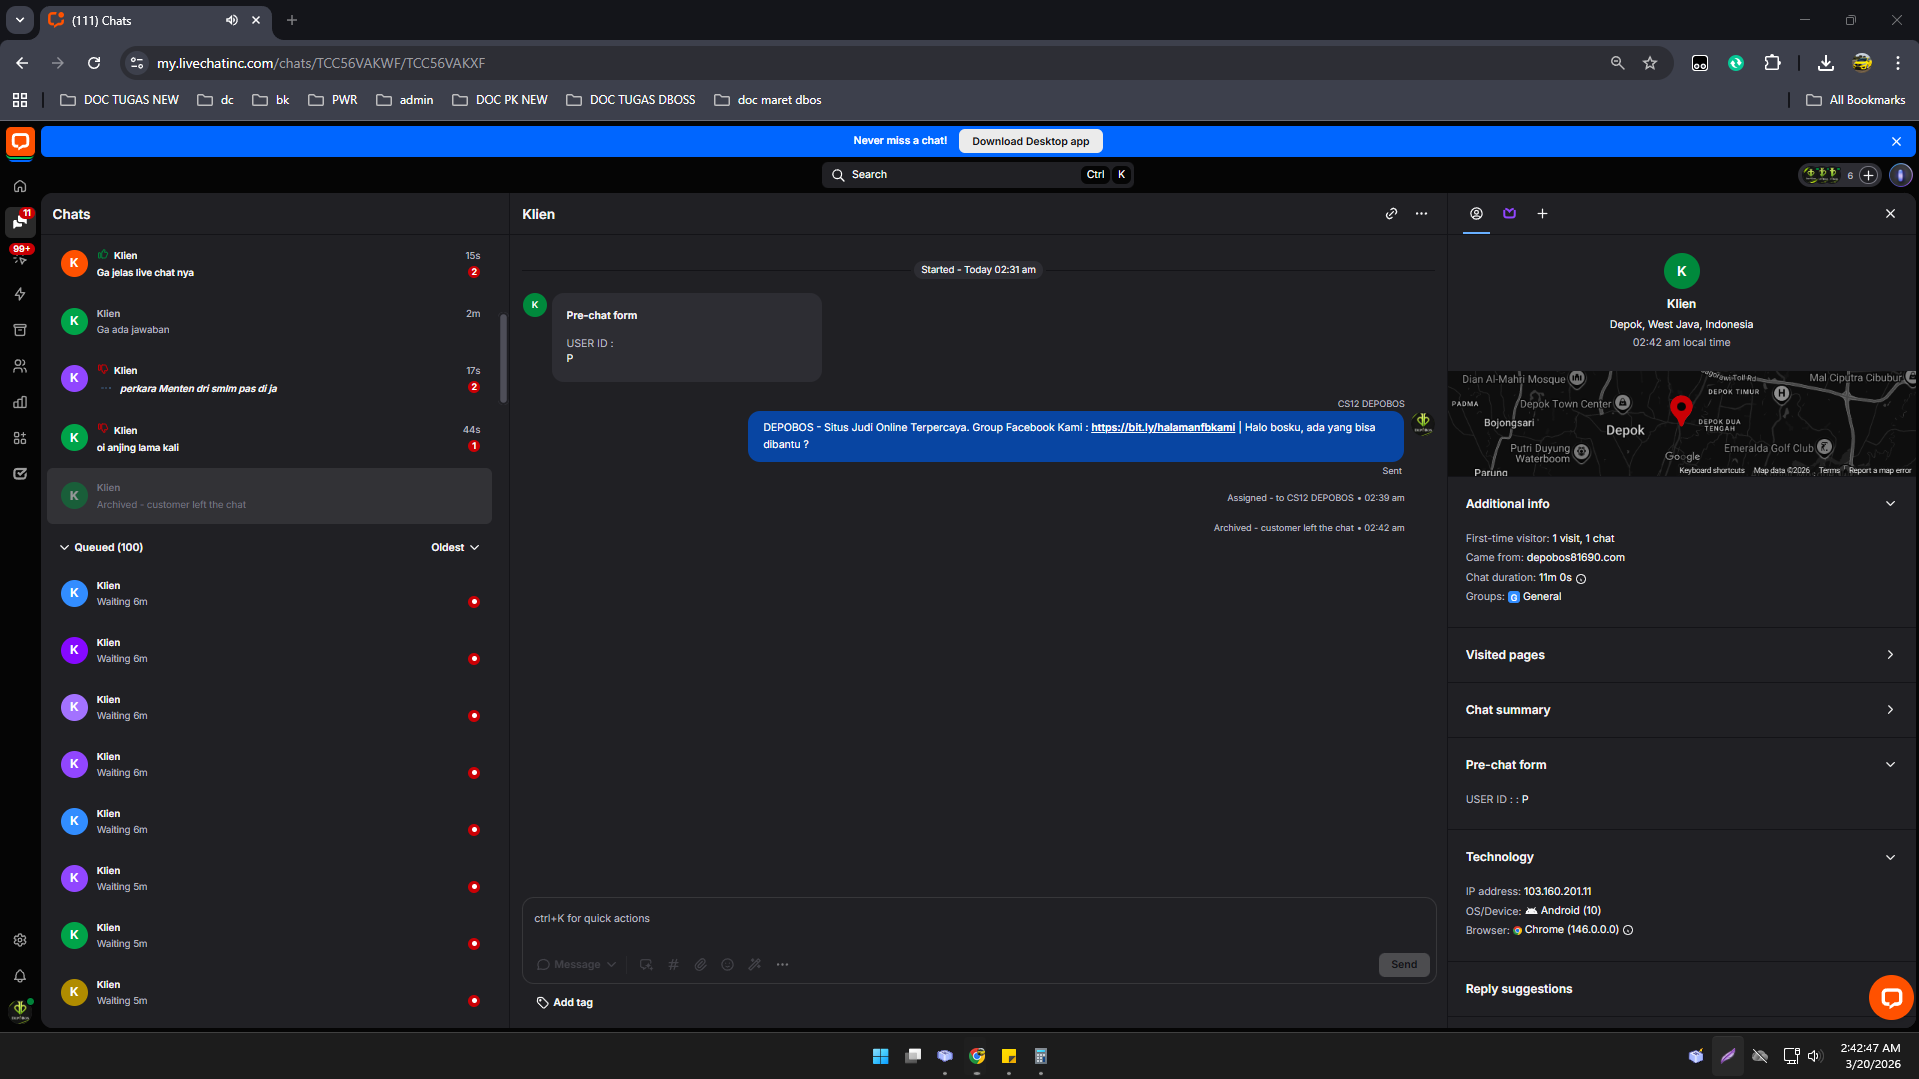Open the Team people icon
Screen dimensions: 1919x1079
click(x=20, y=366)
